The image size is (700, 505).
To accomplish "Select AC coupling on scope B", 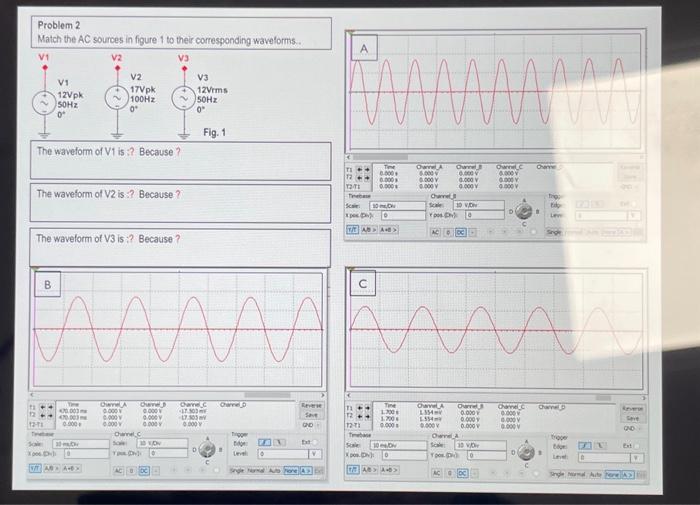I will click(x=118, y=471).
